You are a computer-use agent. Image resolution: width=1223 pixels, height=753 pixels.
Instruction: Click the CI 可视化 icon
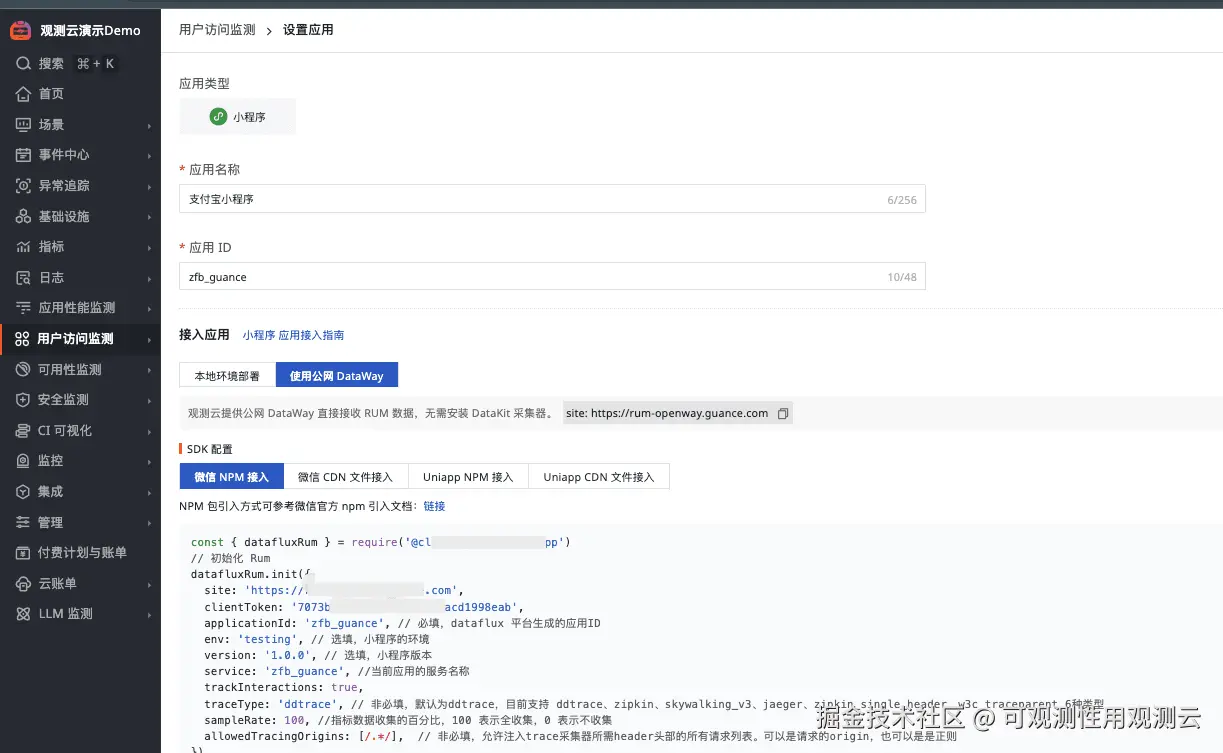(23, 431)
